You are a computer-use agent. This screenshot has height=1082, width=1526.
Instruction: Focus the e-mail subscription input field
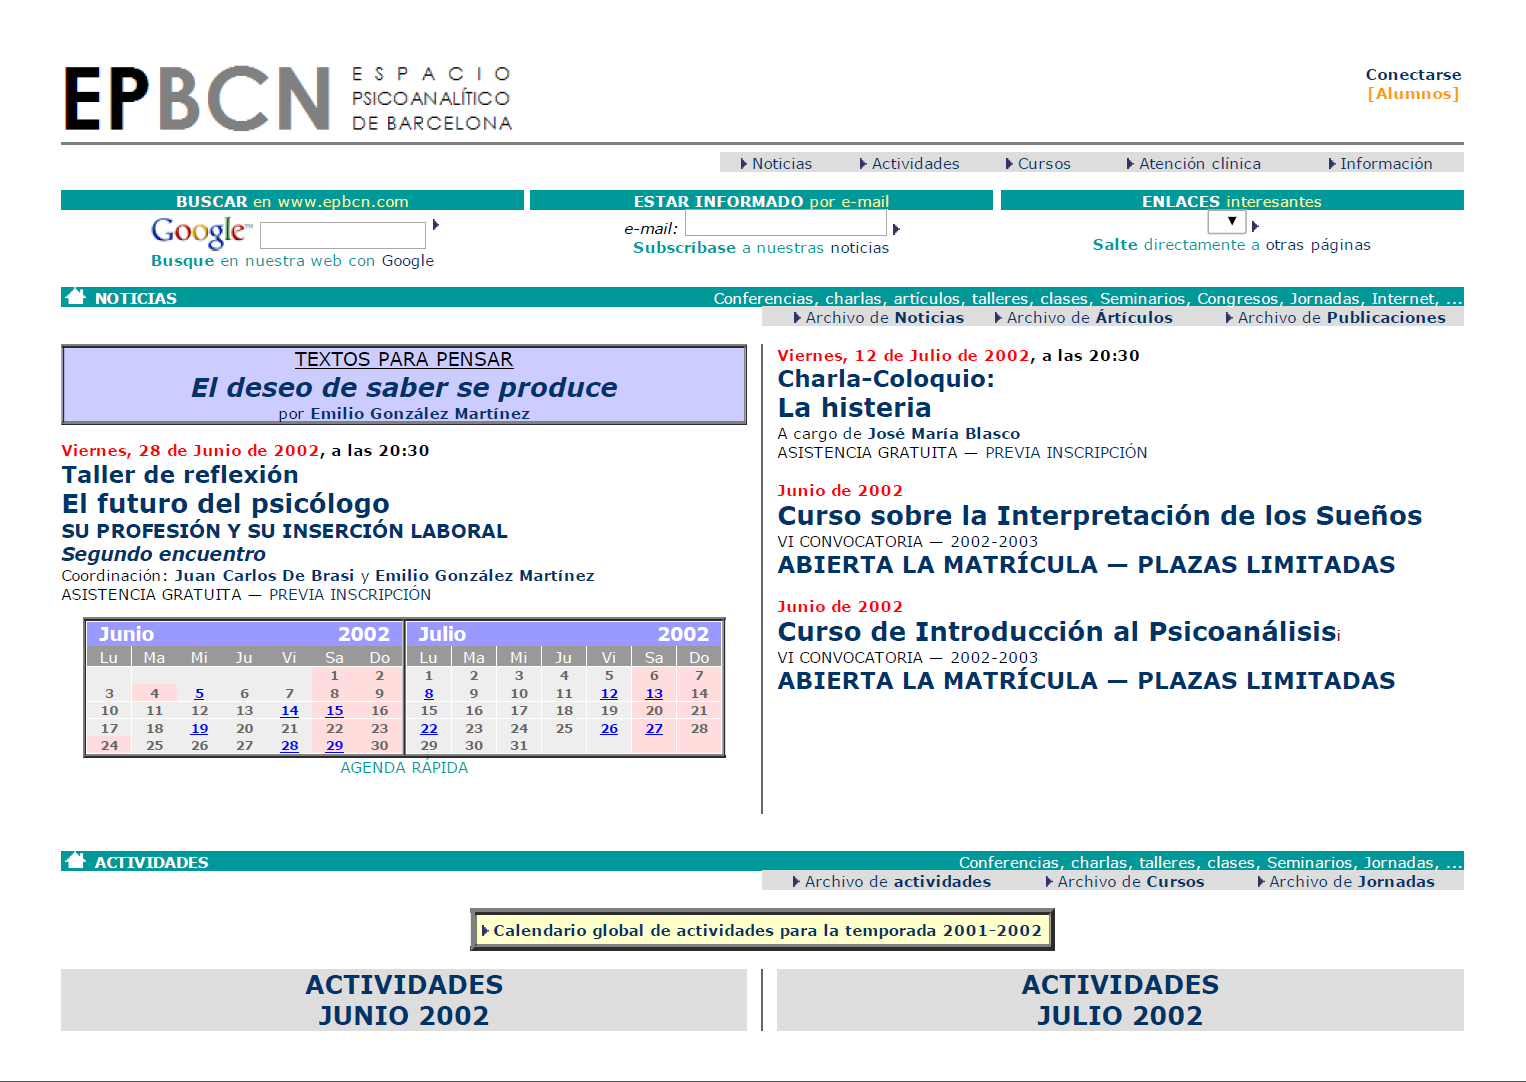pyautogui.click(x=784, y=224)
